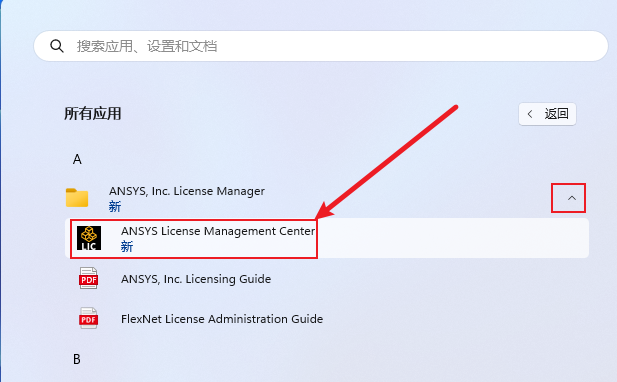Click the 新 badge under License Management Center
The image size is (617, 382).
tap(127, 247)
